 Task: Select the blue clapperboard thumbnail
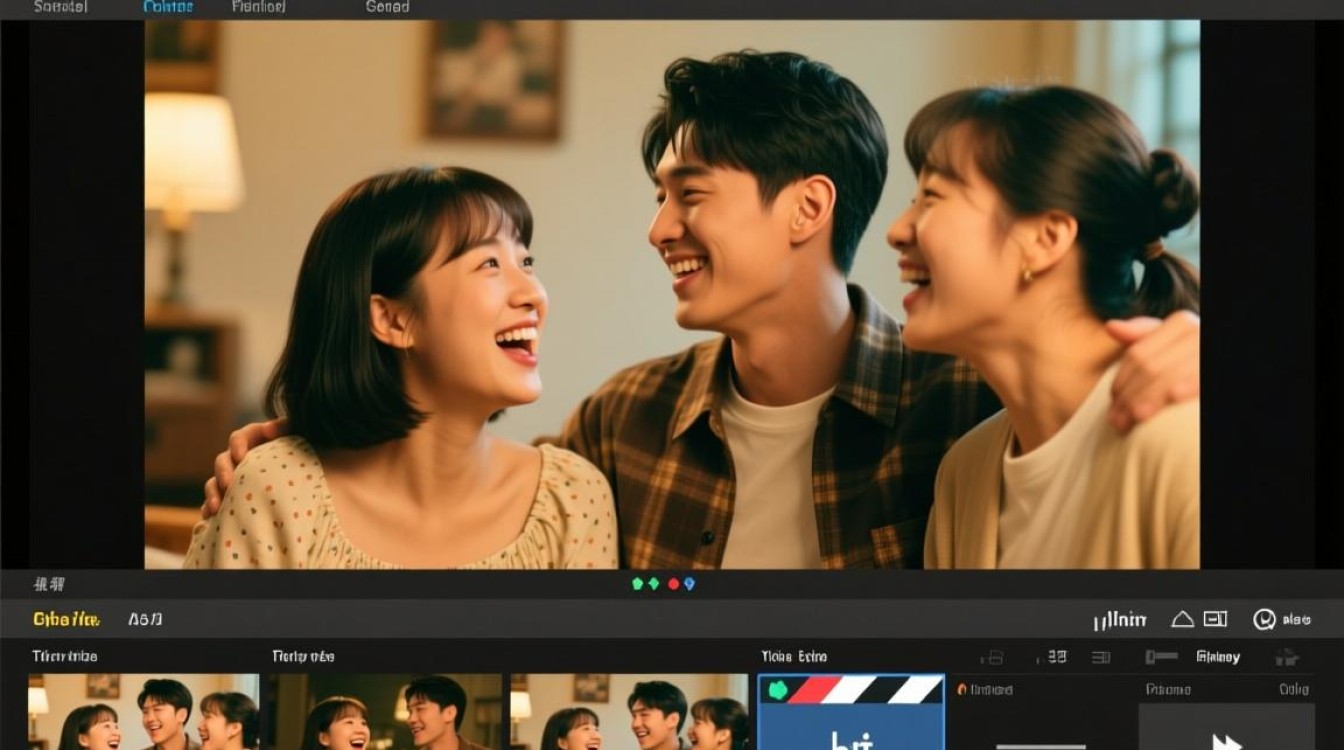851,712
